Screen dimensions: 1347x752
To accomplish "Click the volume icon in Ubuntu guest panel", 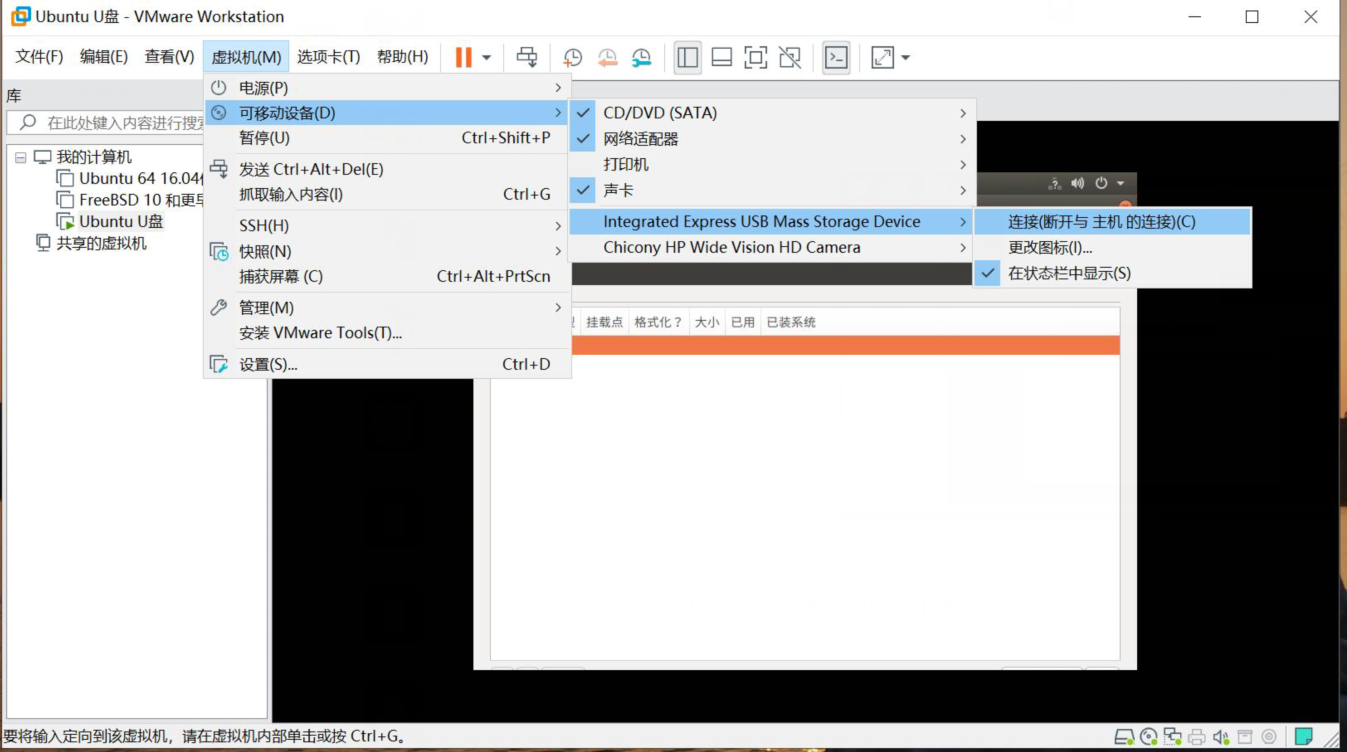I will coord(1077,183).
